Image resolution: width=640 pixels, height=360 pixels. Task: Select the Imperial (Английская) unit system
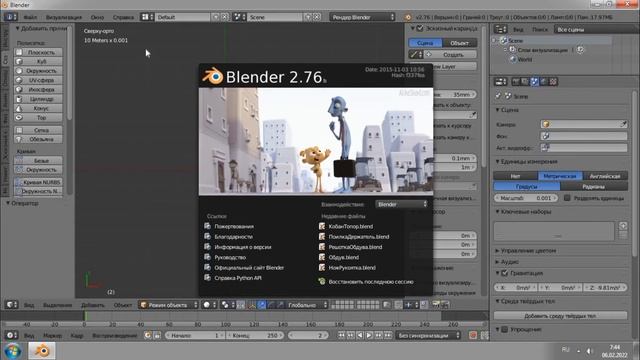pos(605,176)
